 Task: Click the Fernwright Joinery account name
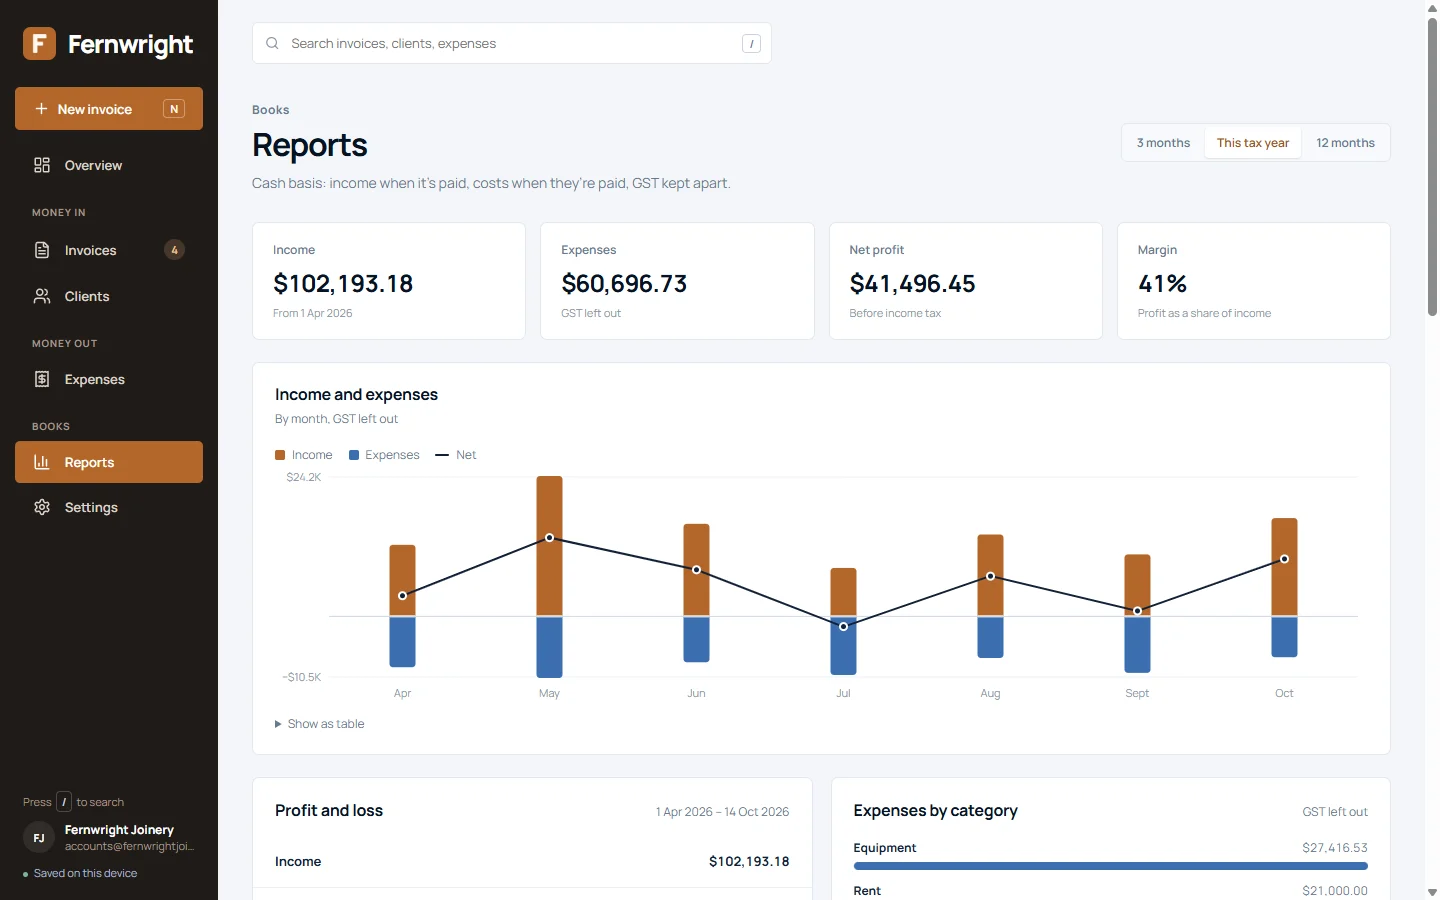119,830
